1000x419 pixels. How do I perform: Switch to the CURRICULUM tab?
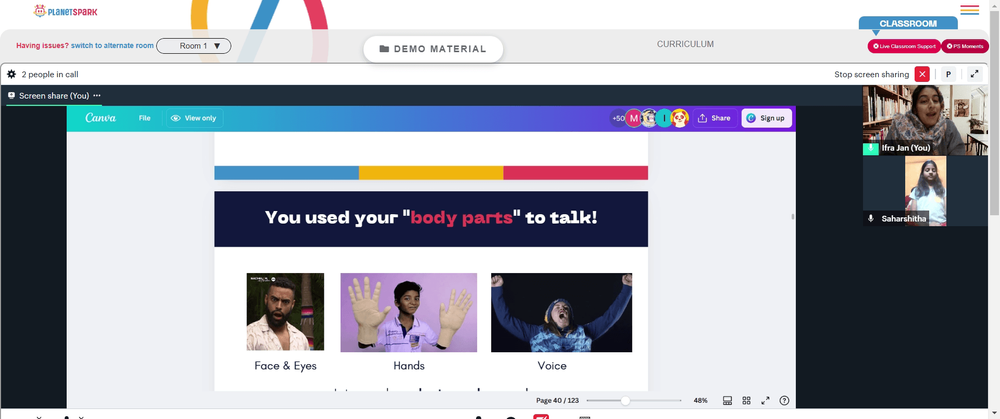click(685, 44)
